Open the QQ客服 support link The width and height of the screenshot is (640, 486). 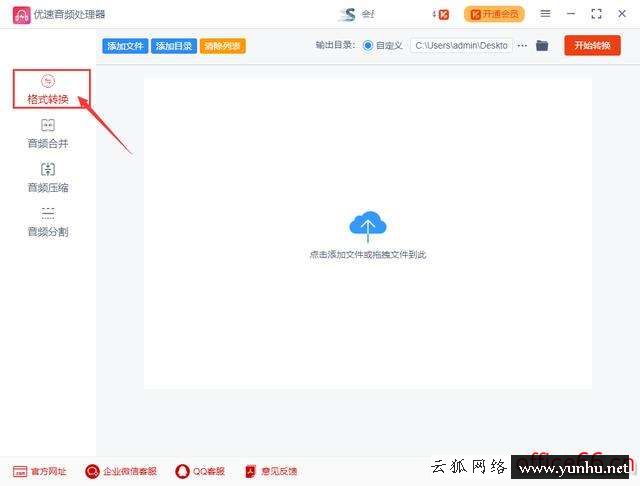coord(200,471)
